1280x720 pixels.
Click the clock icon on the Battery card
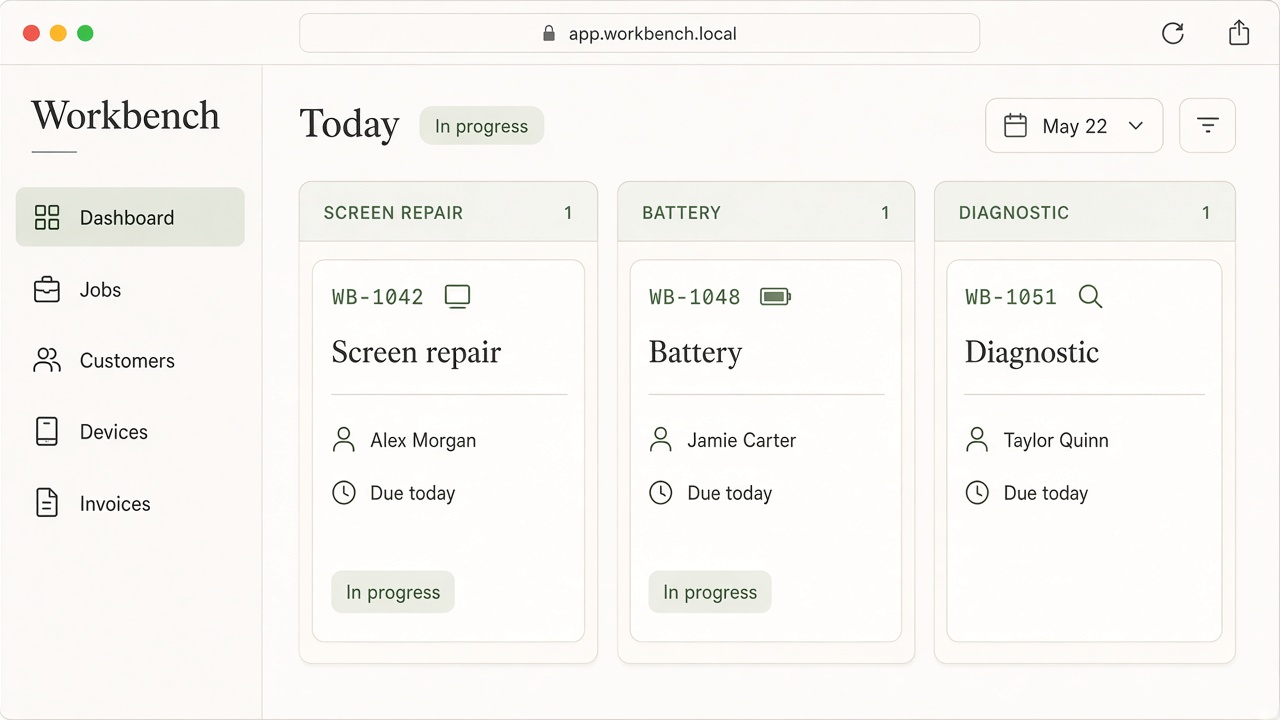pyautogui.click(x=661, y=493)
